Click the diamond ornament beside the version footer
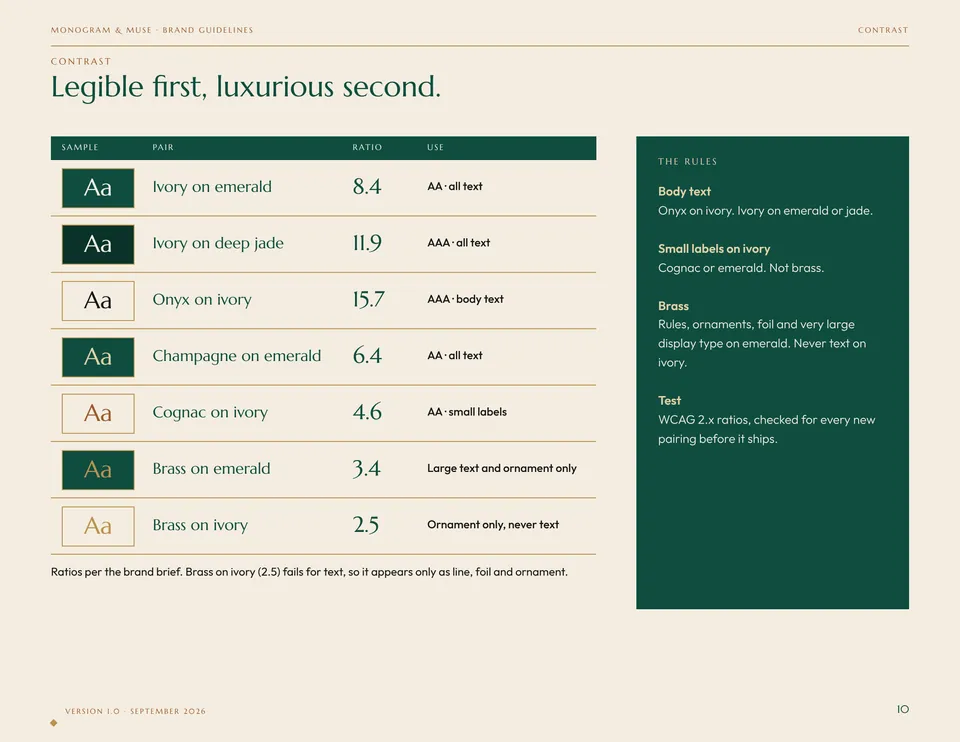Viewport: 960px width, 742px height. point(54,723)
